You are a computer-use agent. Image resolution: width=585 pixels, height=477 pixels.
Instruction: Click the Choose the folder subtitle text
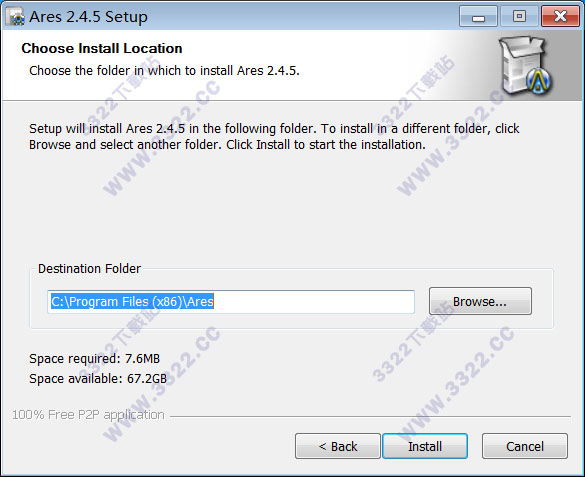[164, 70]
